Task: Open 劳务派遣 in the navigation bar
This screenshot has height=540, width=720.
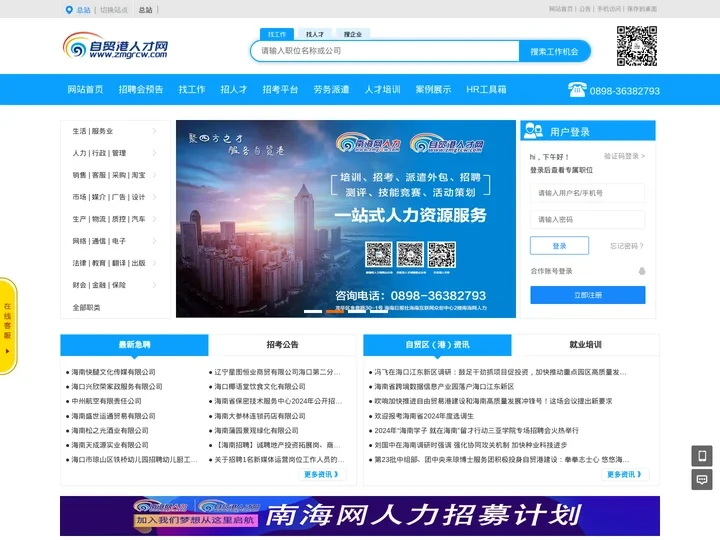Action: (332, 90)
